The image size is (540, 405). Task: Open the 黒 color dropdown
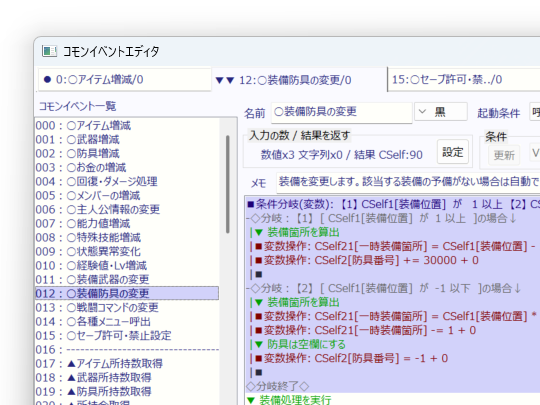[440, 112]
